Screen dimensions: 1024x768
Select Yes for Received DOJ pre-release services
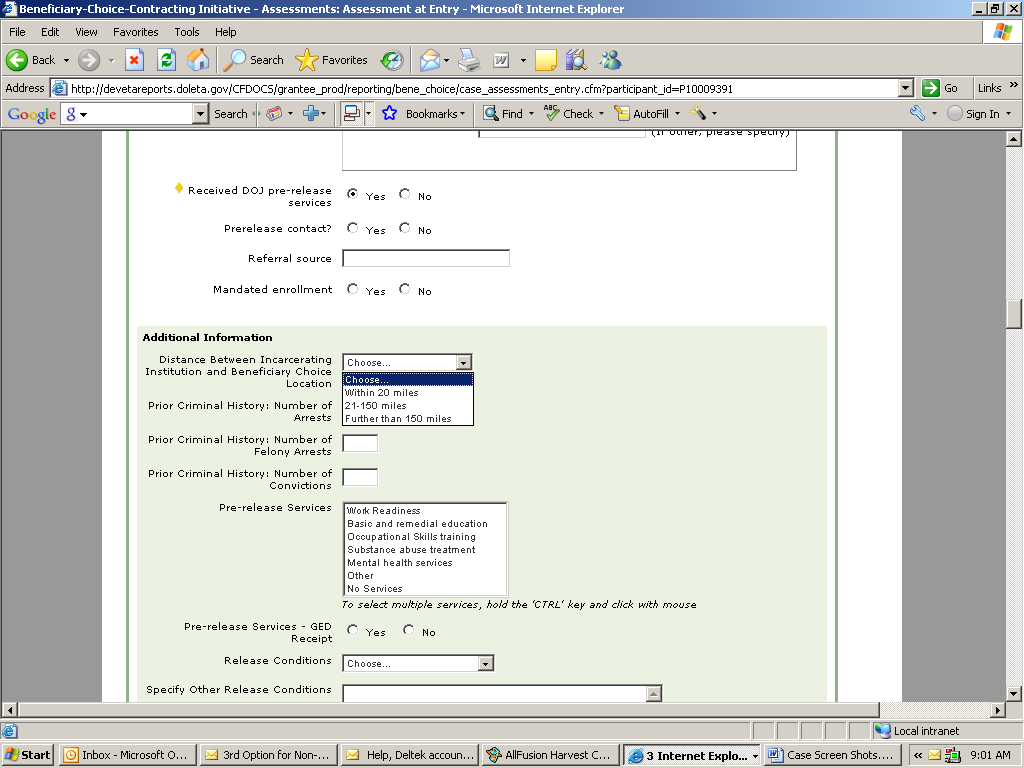(353, 194)
